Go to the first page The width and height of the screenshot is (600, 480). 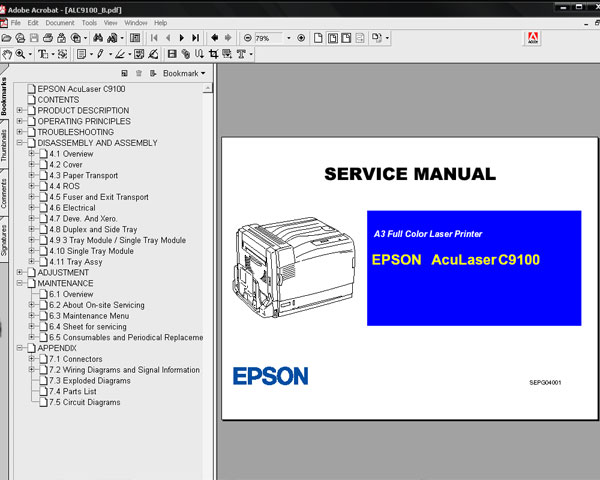(154, 38)
